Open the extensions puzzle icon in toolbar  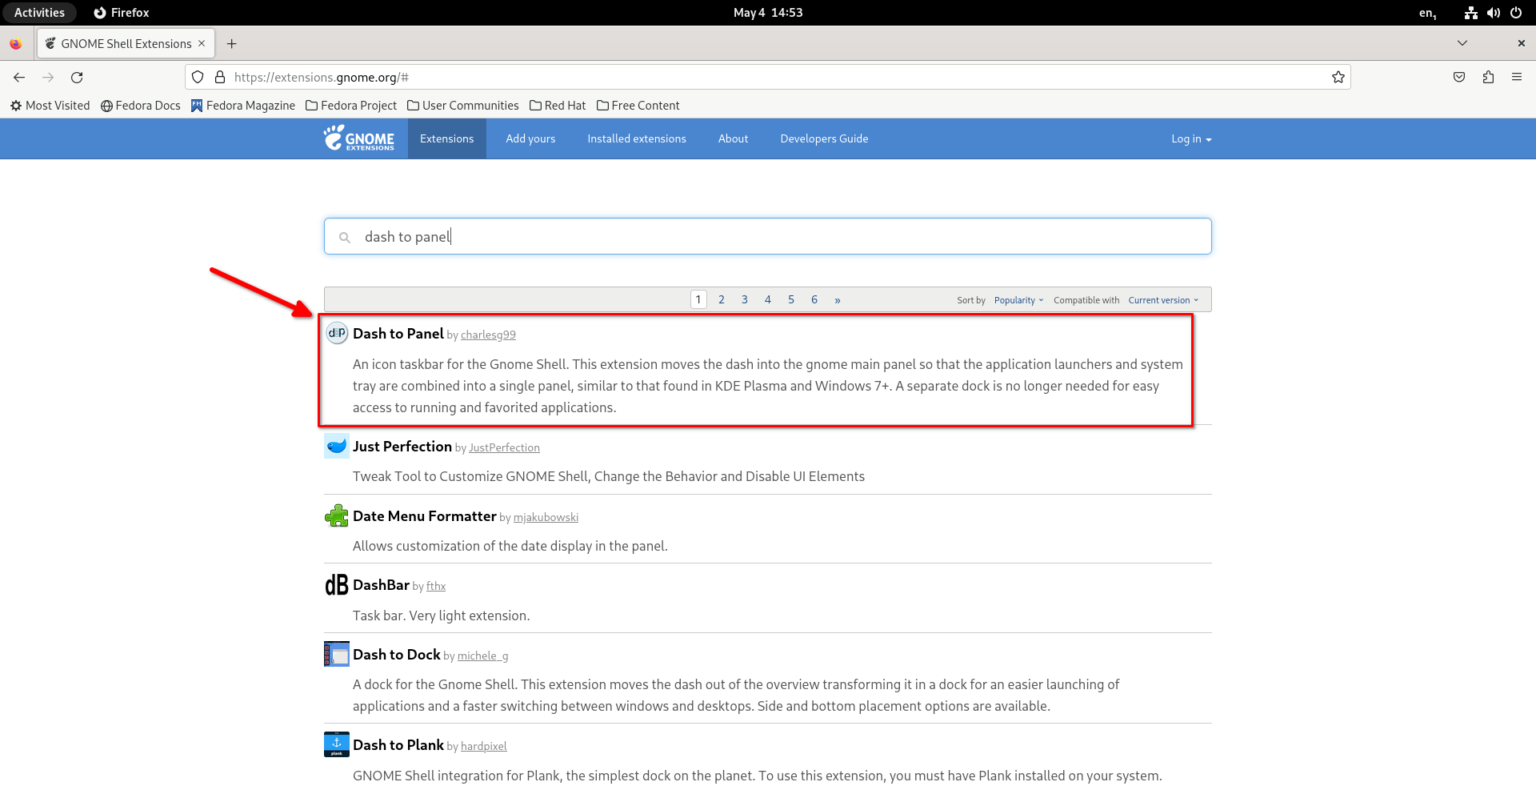(x=1488, y=77)
